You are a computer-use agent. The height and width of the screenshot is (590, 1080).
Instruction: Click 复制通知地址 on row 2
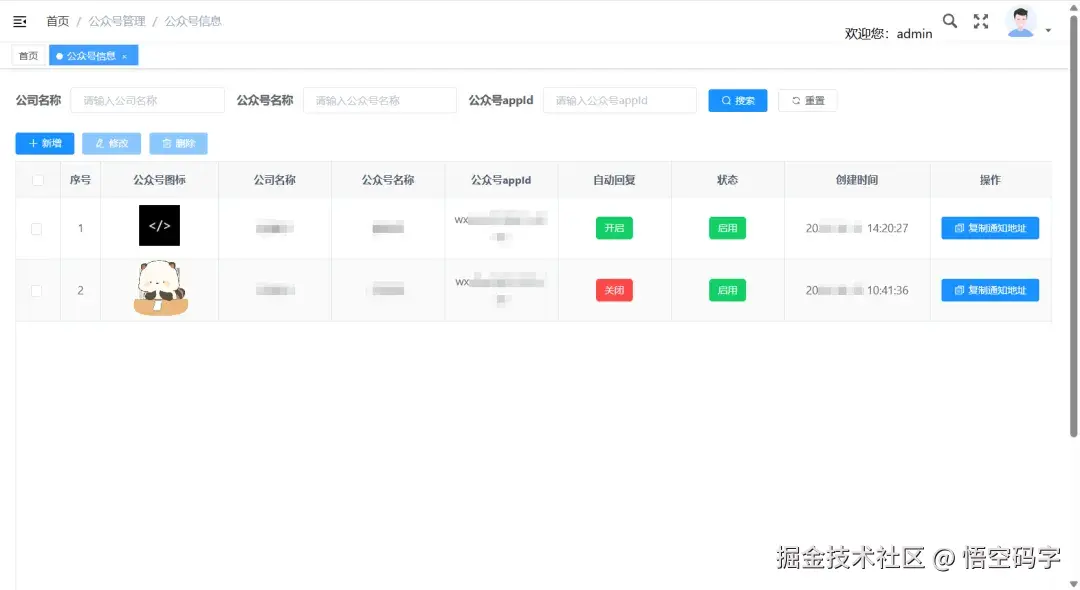pos(990,289)
